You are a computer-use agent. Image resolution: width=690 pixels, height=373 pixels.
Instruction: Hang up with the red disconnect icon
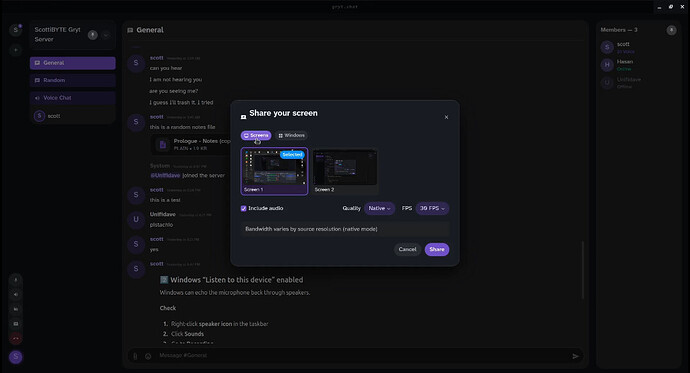(16, 339)
